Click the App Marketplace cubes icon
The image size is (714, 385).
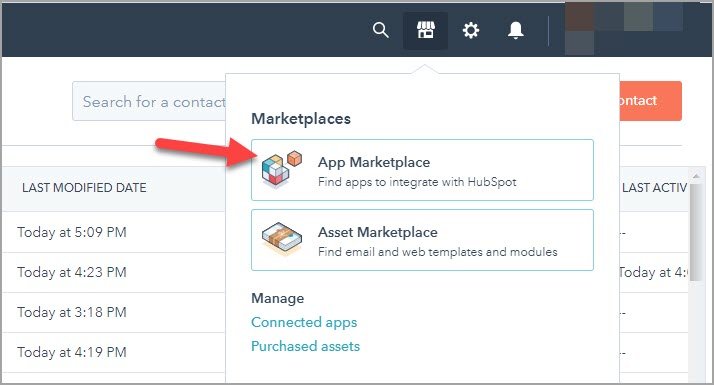tap(281, 169)
